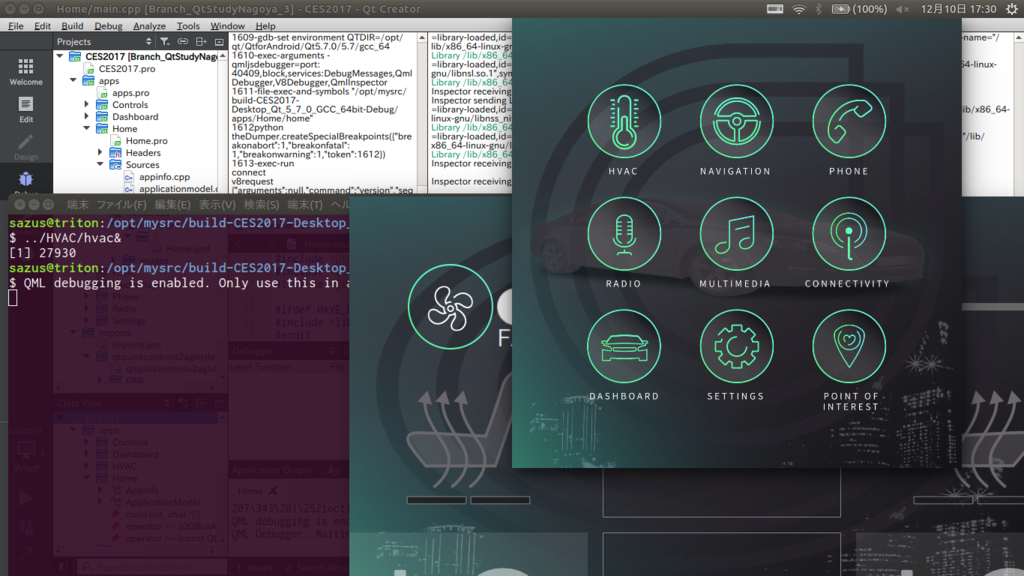Open the Build menu

point(72,25)
